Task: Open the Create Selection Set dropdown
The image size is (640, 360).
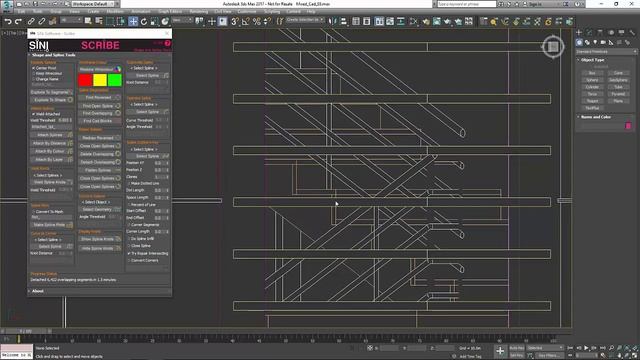Action: click(305, 20)
